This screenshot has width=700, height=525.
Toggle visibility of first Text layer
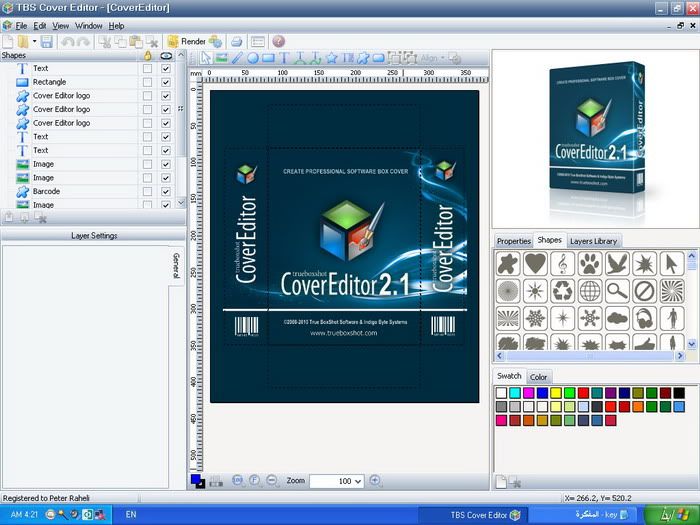coord(166,69)
